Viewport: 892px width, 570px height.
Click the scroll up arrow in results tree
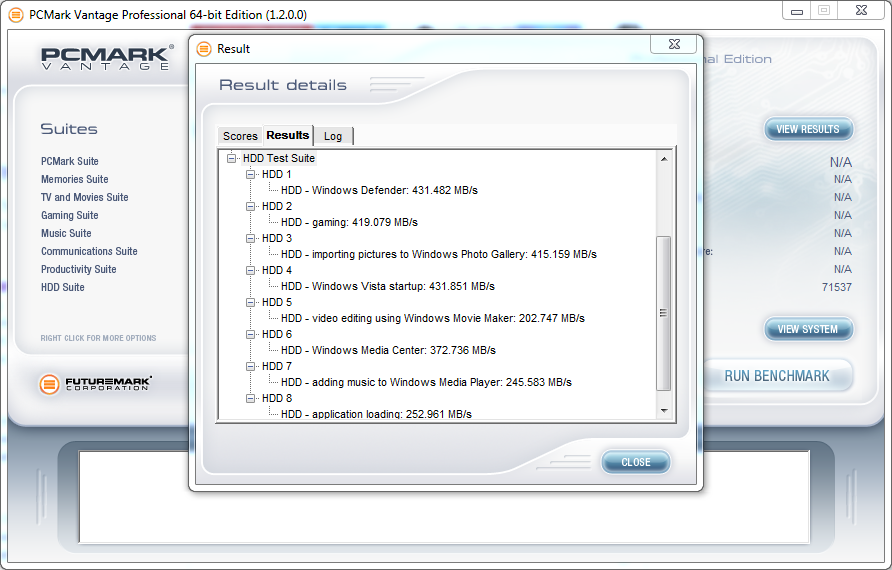click(x=664, y=159)
